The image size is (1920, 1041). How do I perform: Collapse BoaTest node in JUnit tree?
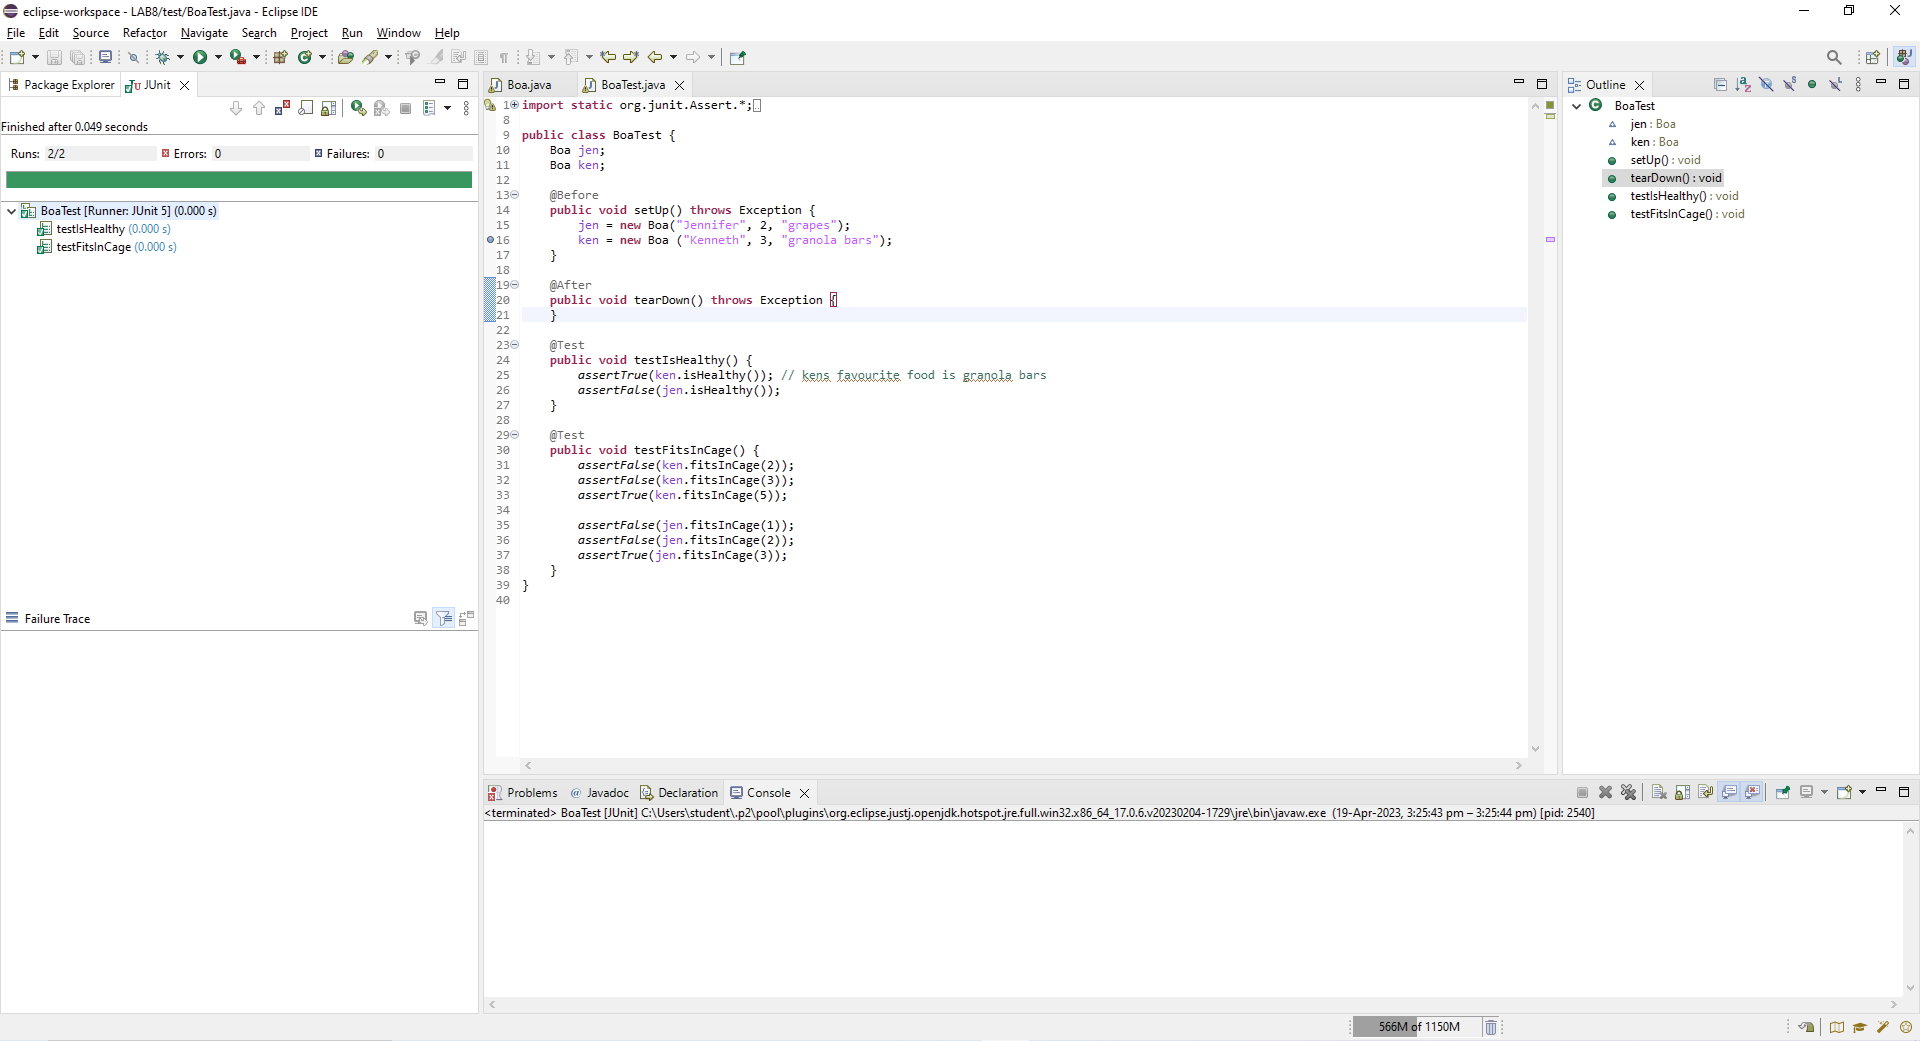pos(11,211)
